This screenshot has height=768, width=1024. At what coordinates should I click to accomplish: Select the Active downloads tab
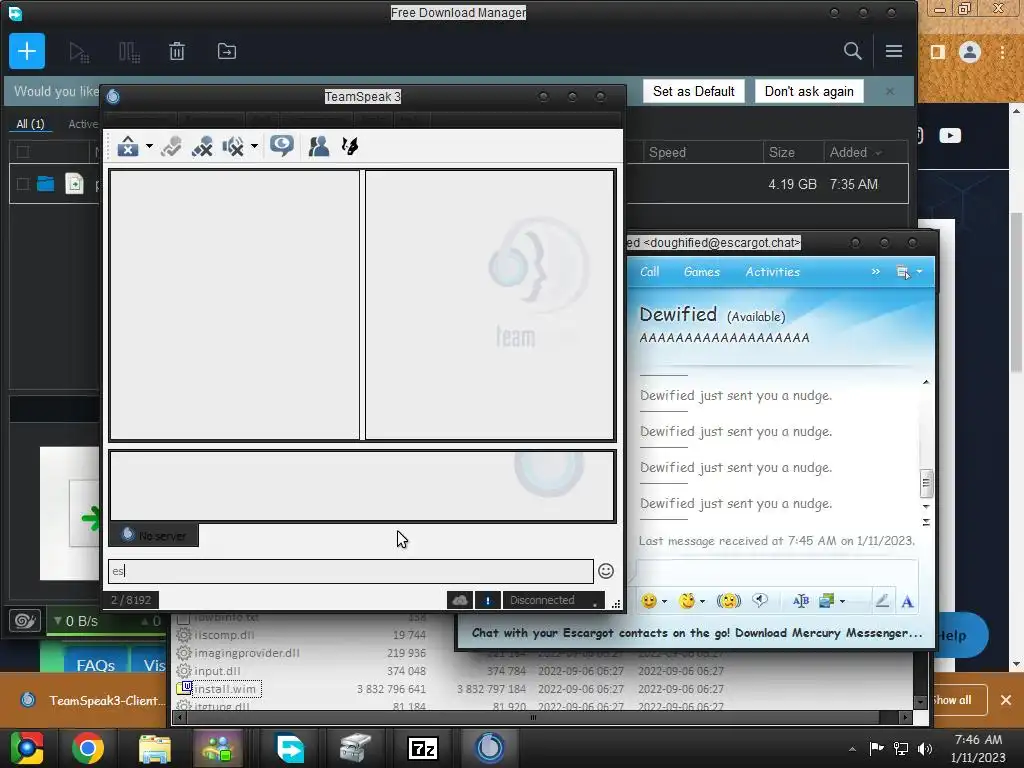click(x=84, y=123)
